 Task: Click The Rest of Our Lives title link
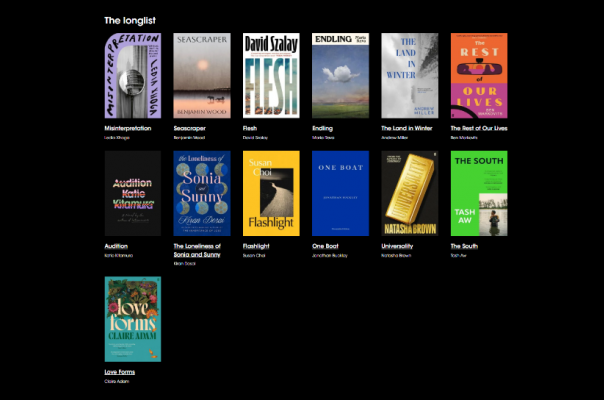479,128
